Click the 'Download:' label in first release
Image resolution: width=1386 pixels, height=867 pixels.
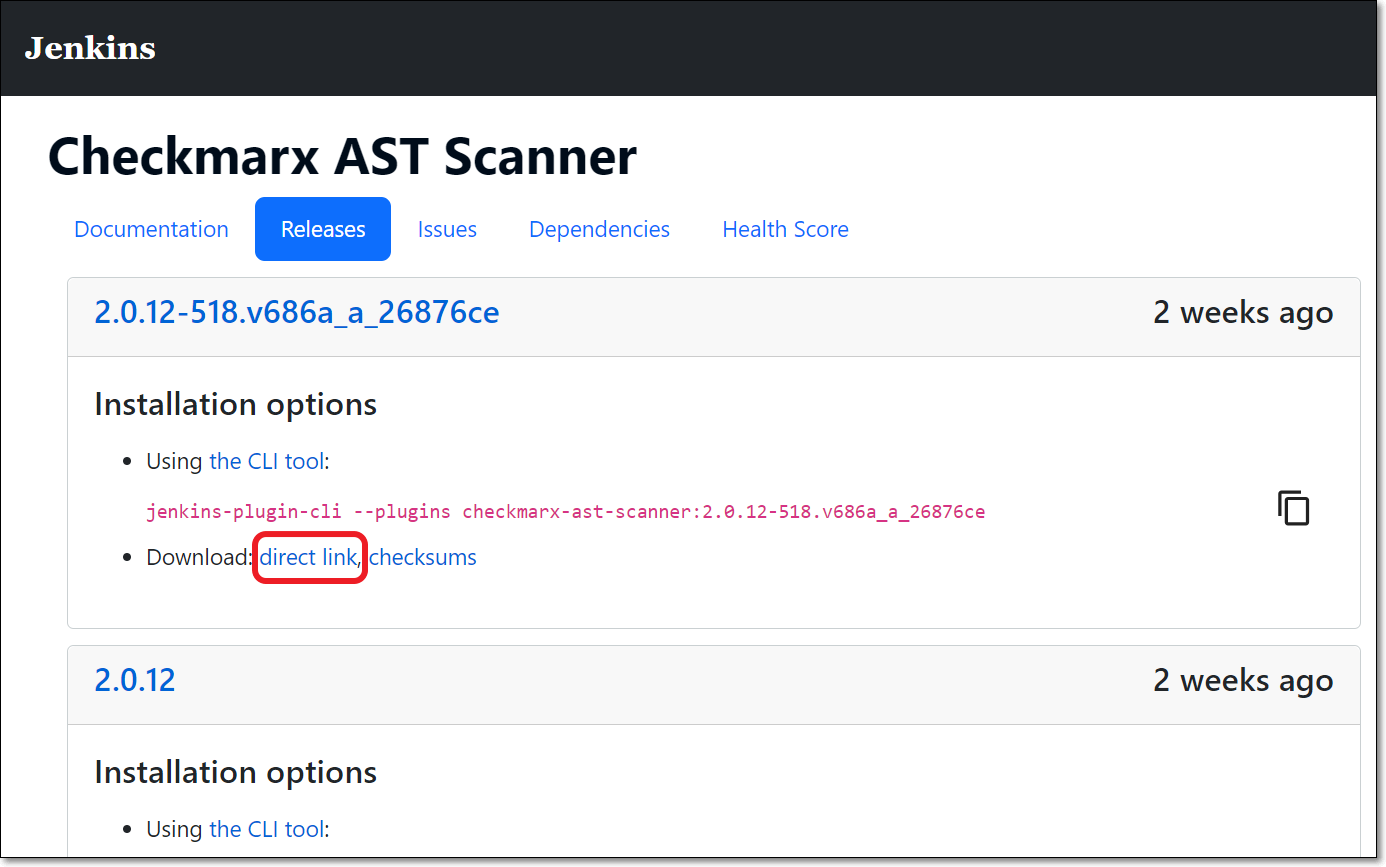tap(199, 557)
